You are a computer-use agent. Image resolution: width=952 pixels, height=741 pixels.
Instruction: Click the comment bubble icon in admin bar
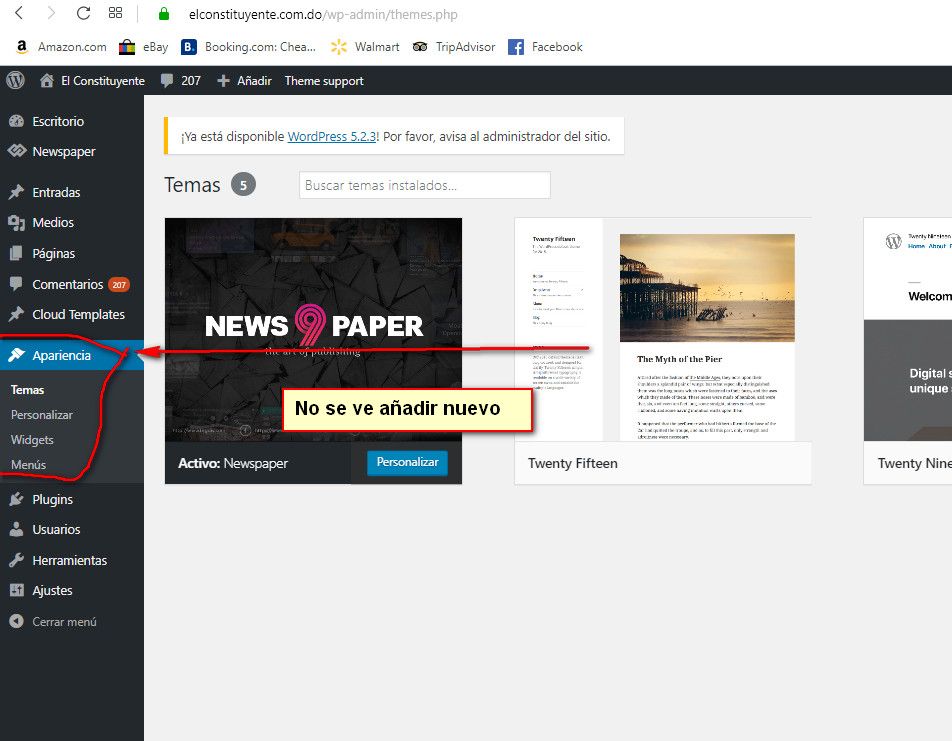pyautogui.click(x=167, y=81)
